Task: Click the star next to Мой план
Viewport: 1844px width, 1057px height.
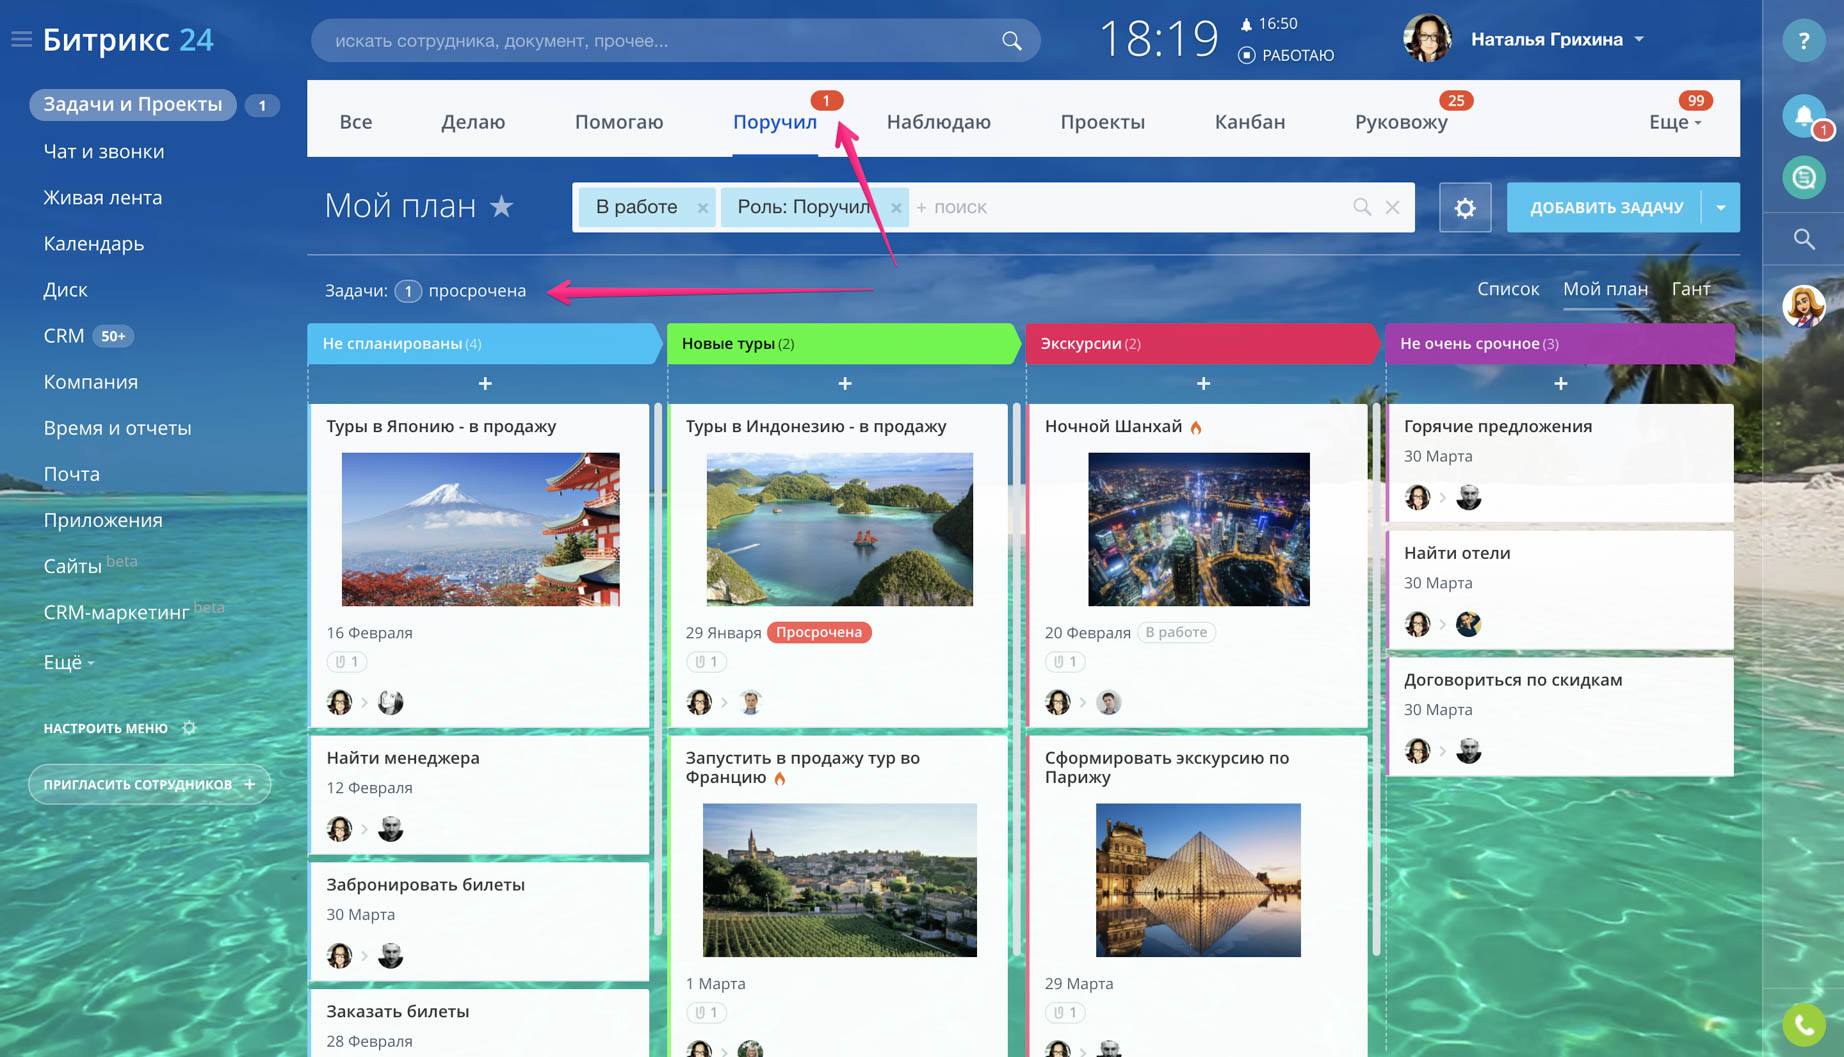Action: click(502, 207)
